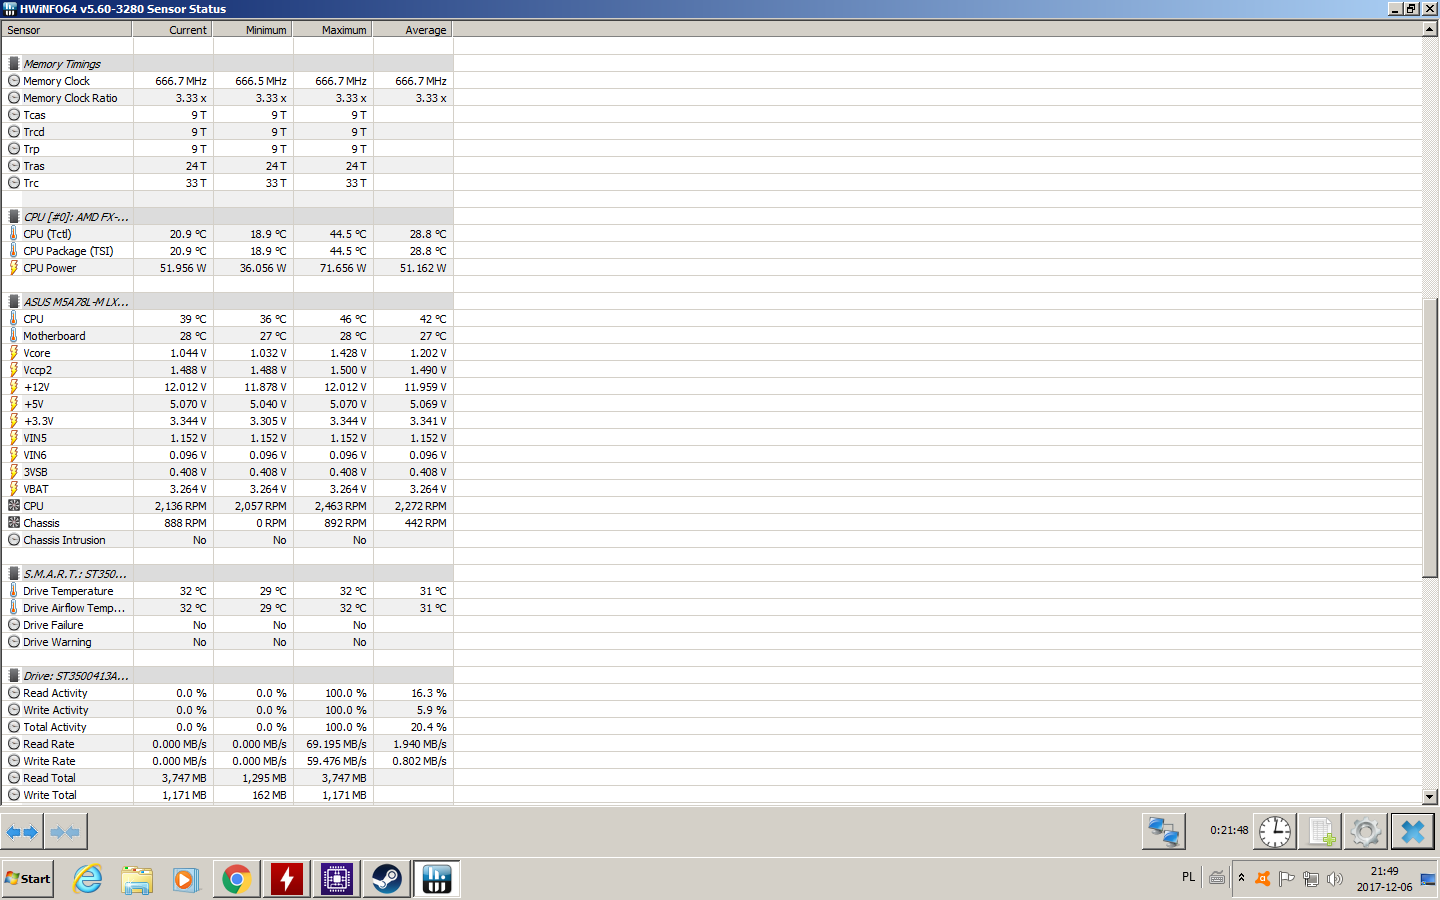Open the taskbar clock showing 21:49

tap(1385, 879)
